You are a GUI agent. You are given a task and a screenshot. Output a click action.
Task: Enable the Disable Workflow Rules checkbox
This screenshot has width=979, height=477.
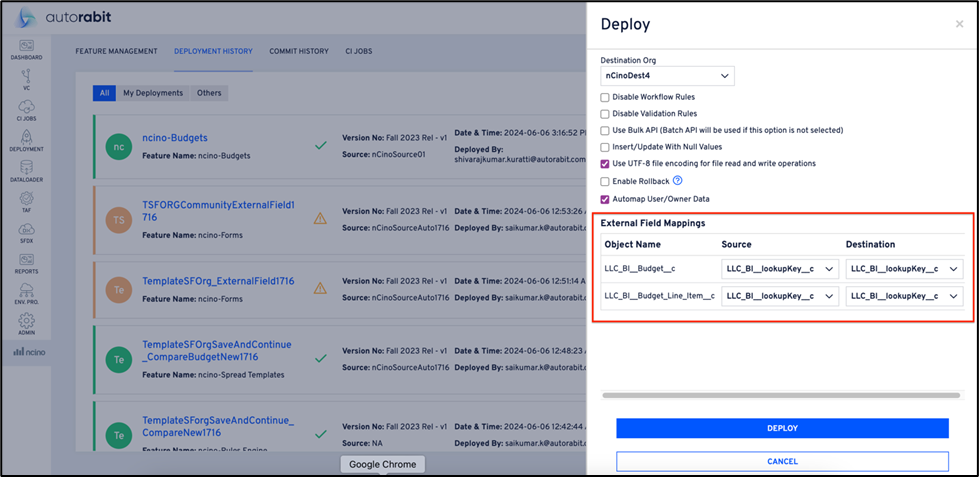coord(604,97)
